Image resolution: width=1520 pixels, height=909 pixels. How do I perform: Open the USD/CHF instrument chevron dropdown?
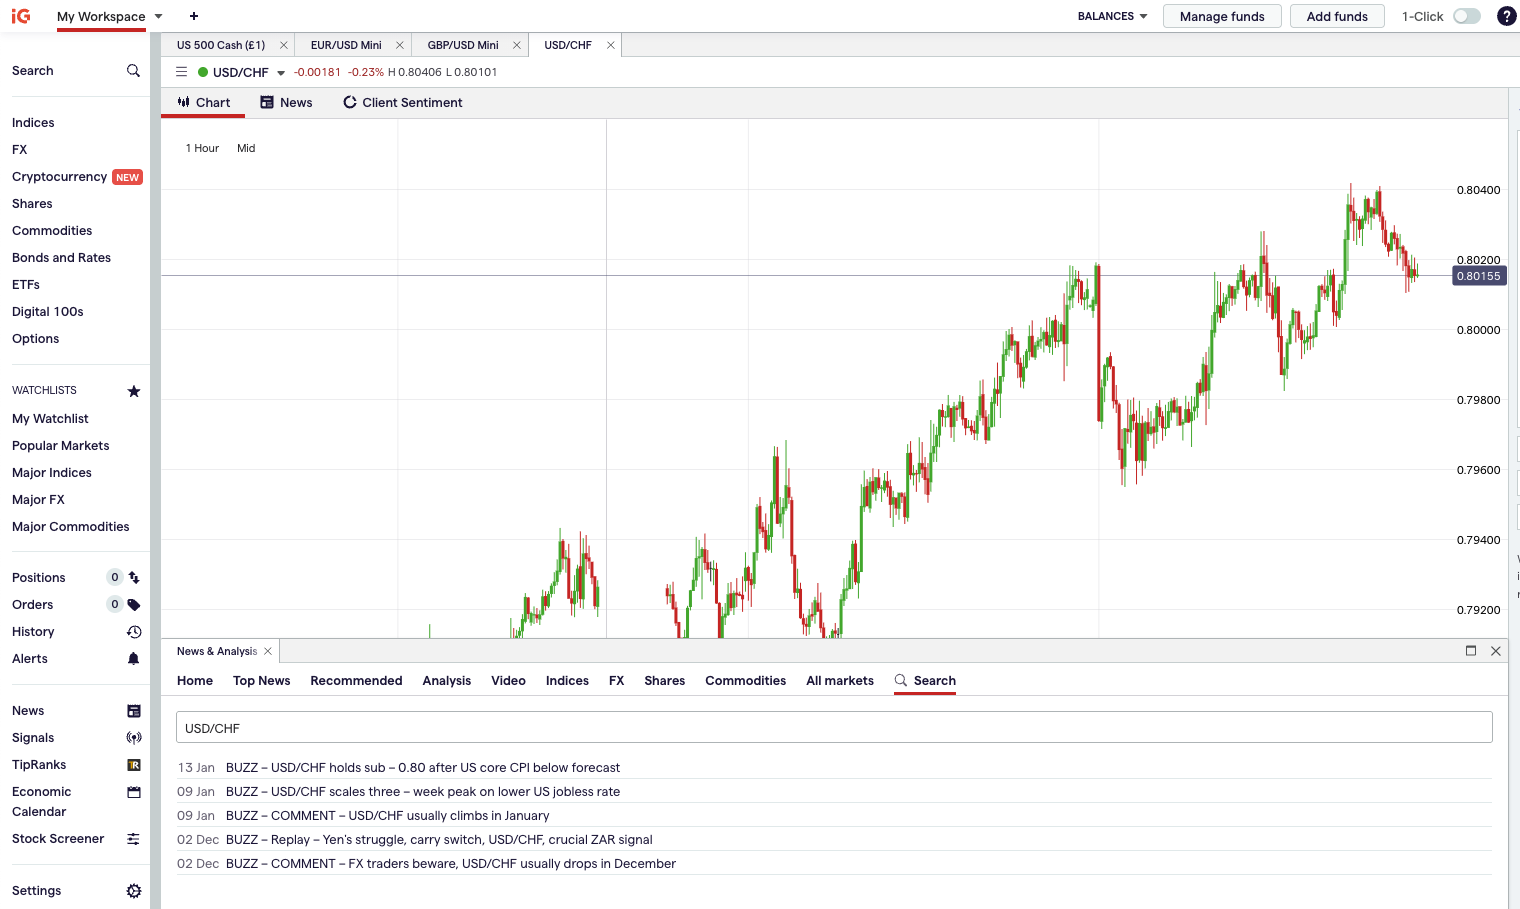click(280, 71)
